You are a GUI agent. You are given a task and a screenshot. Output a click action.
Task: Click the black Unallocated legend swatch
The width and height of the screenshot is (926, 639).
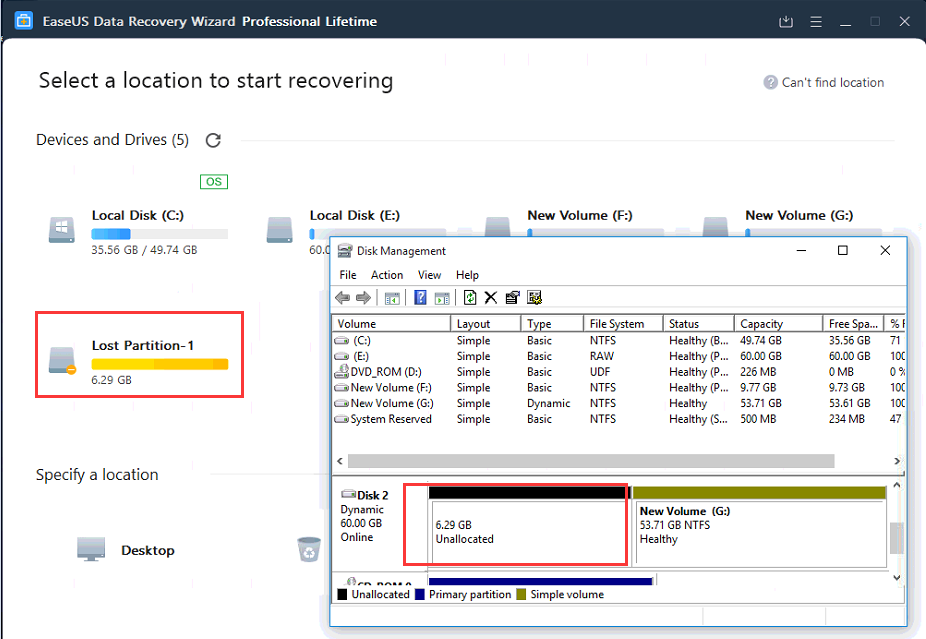click(342, 594)
